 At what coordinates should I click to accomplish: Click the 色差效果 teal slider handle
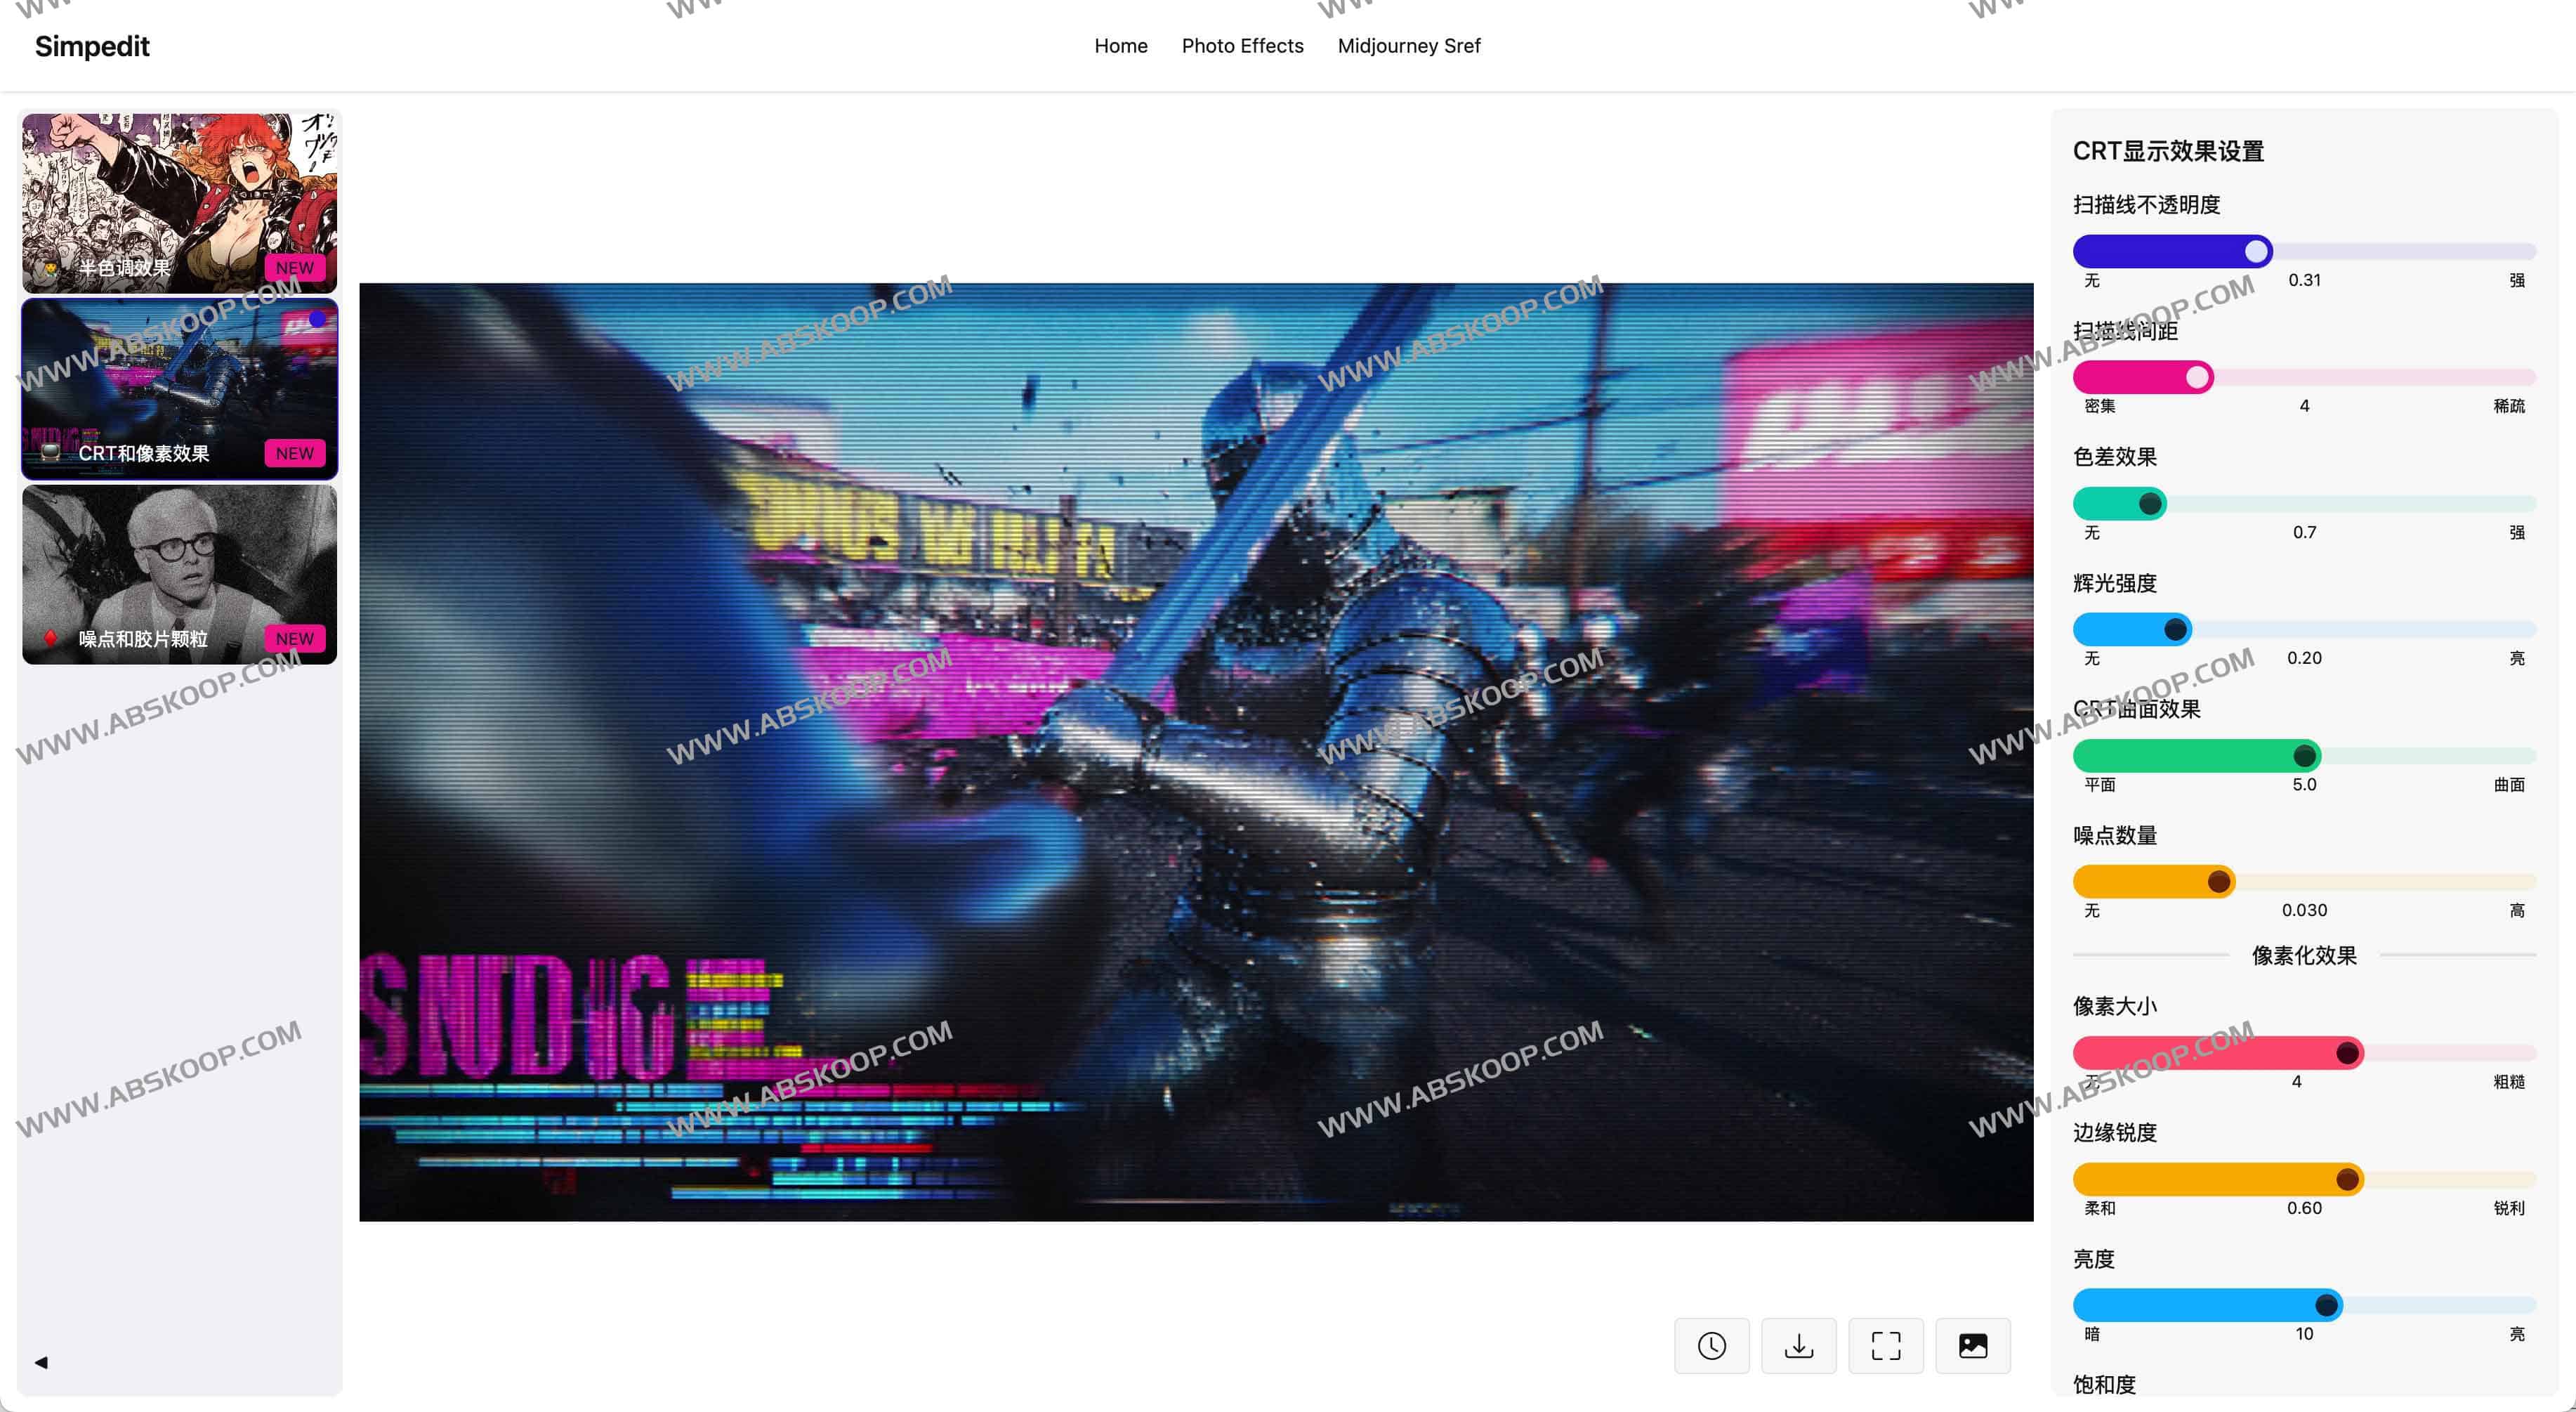point(2150,504)
